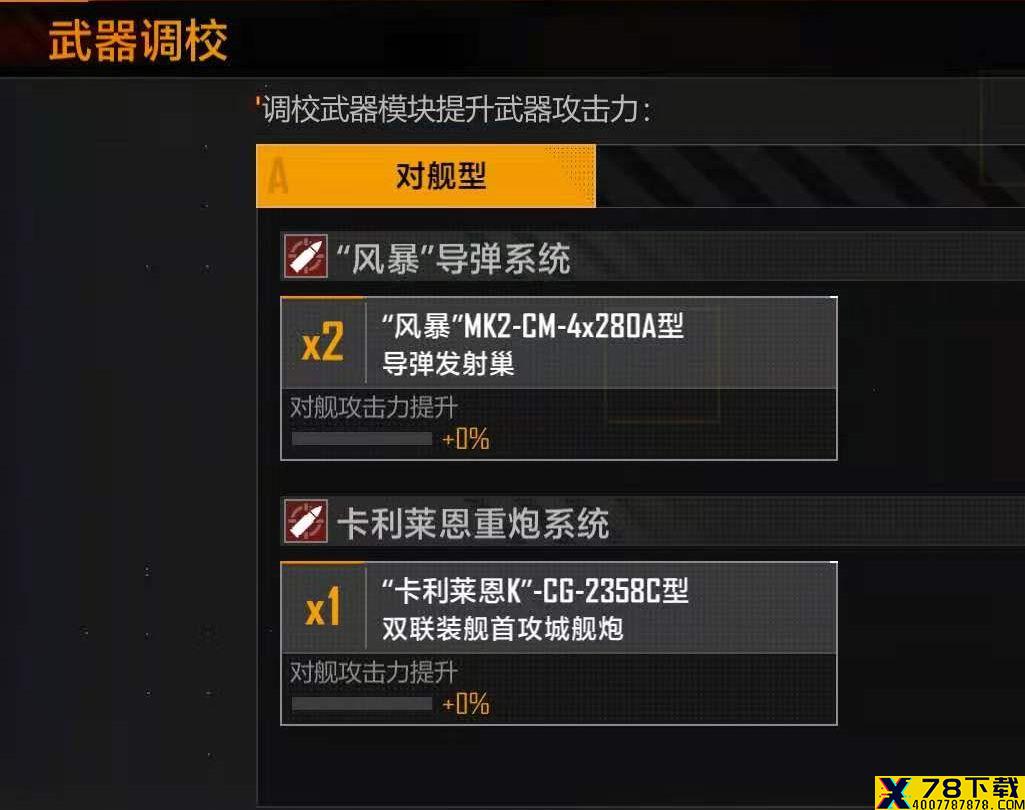Click the x2 quantity badge

(323, 343)
